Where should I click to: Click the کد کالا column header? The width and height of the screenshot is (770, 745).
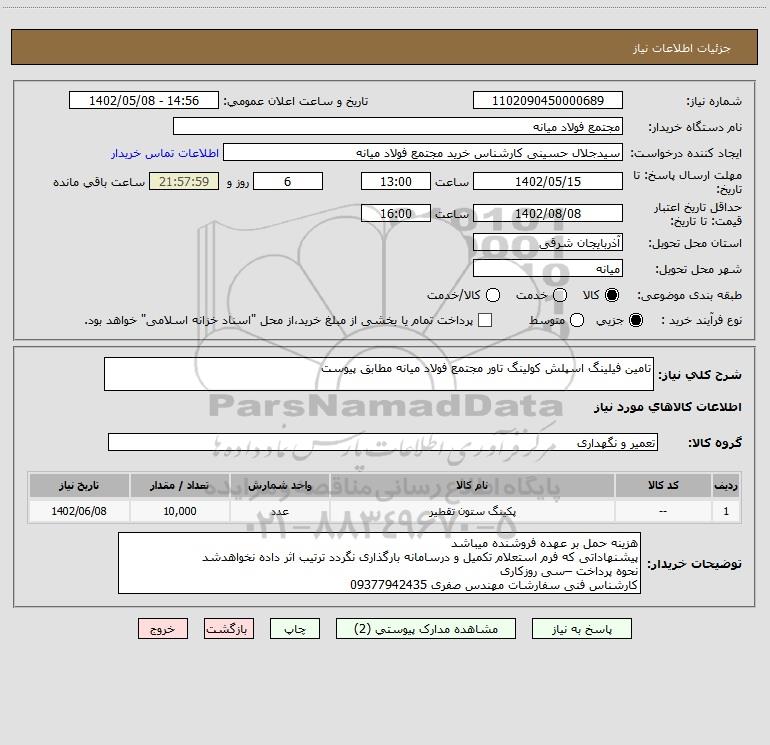(x=663, y=485)
